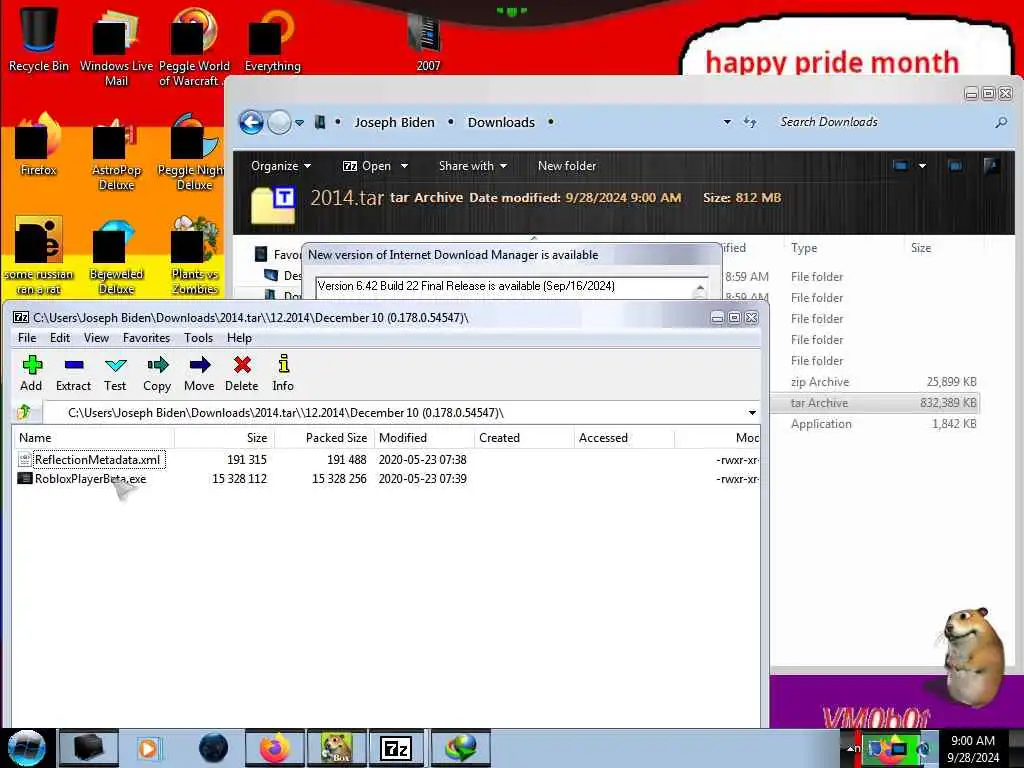Sort 7-Zip list by Created column
Viewport: 1024px width, 768px height.
[524, 438]
